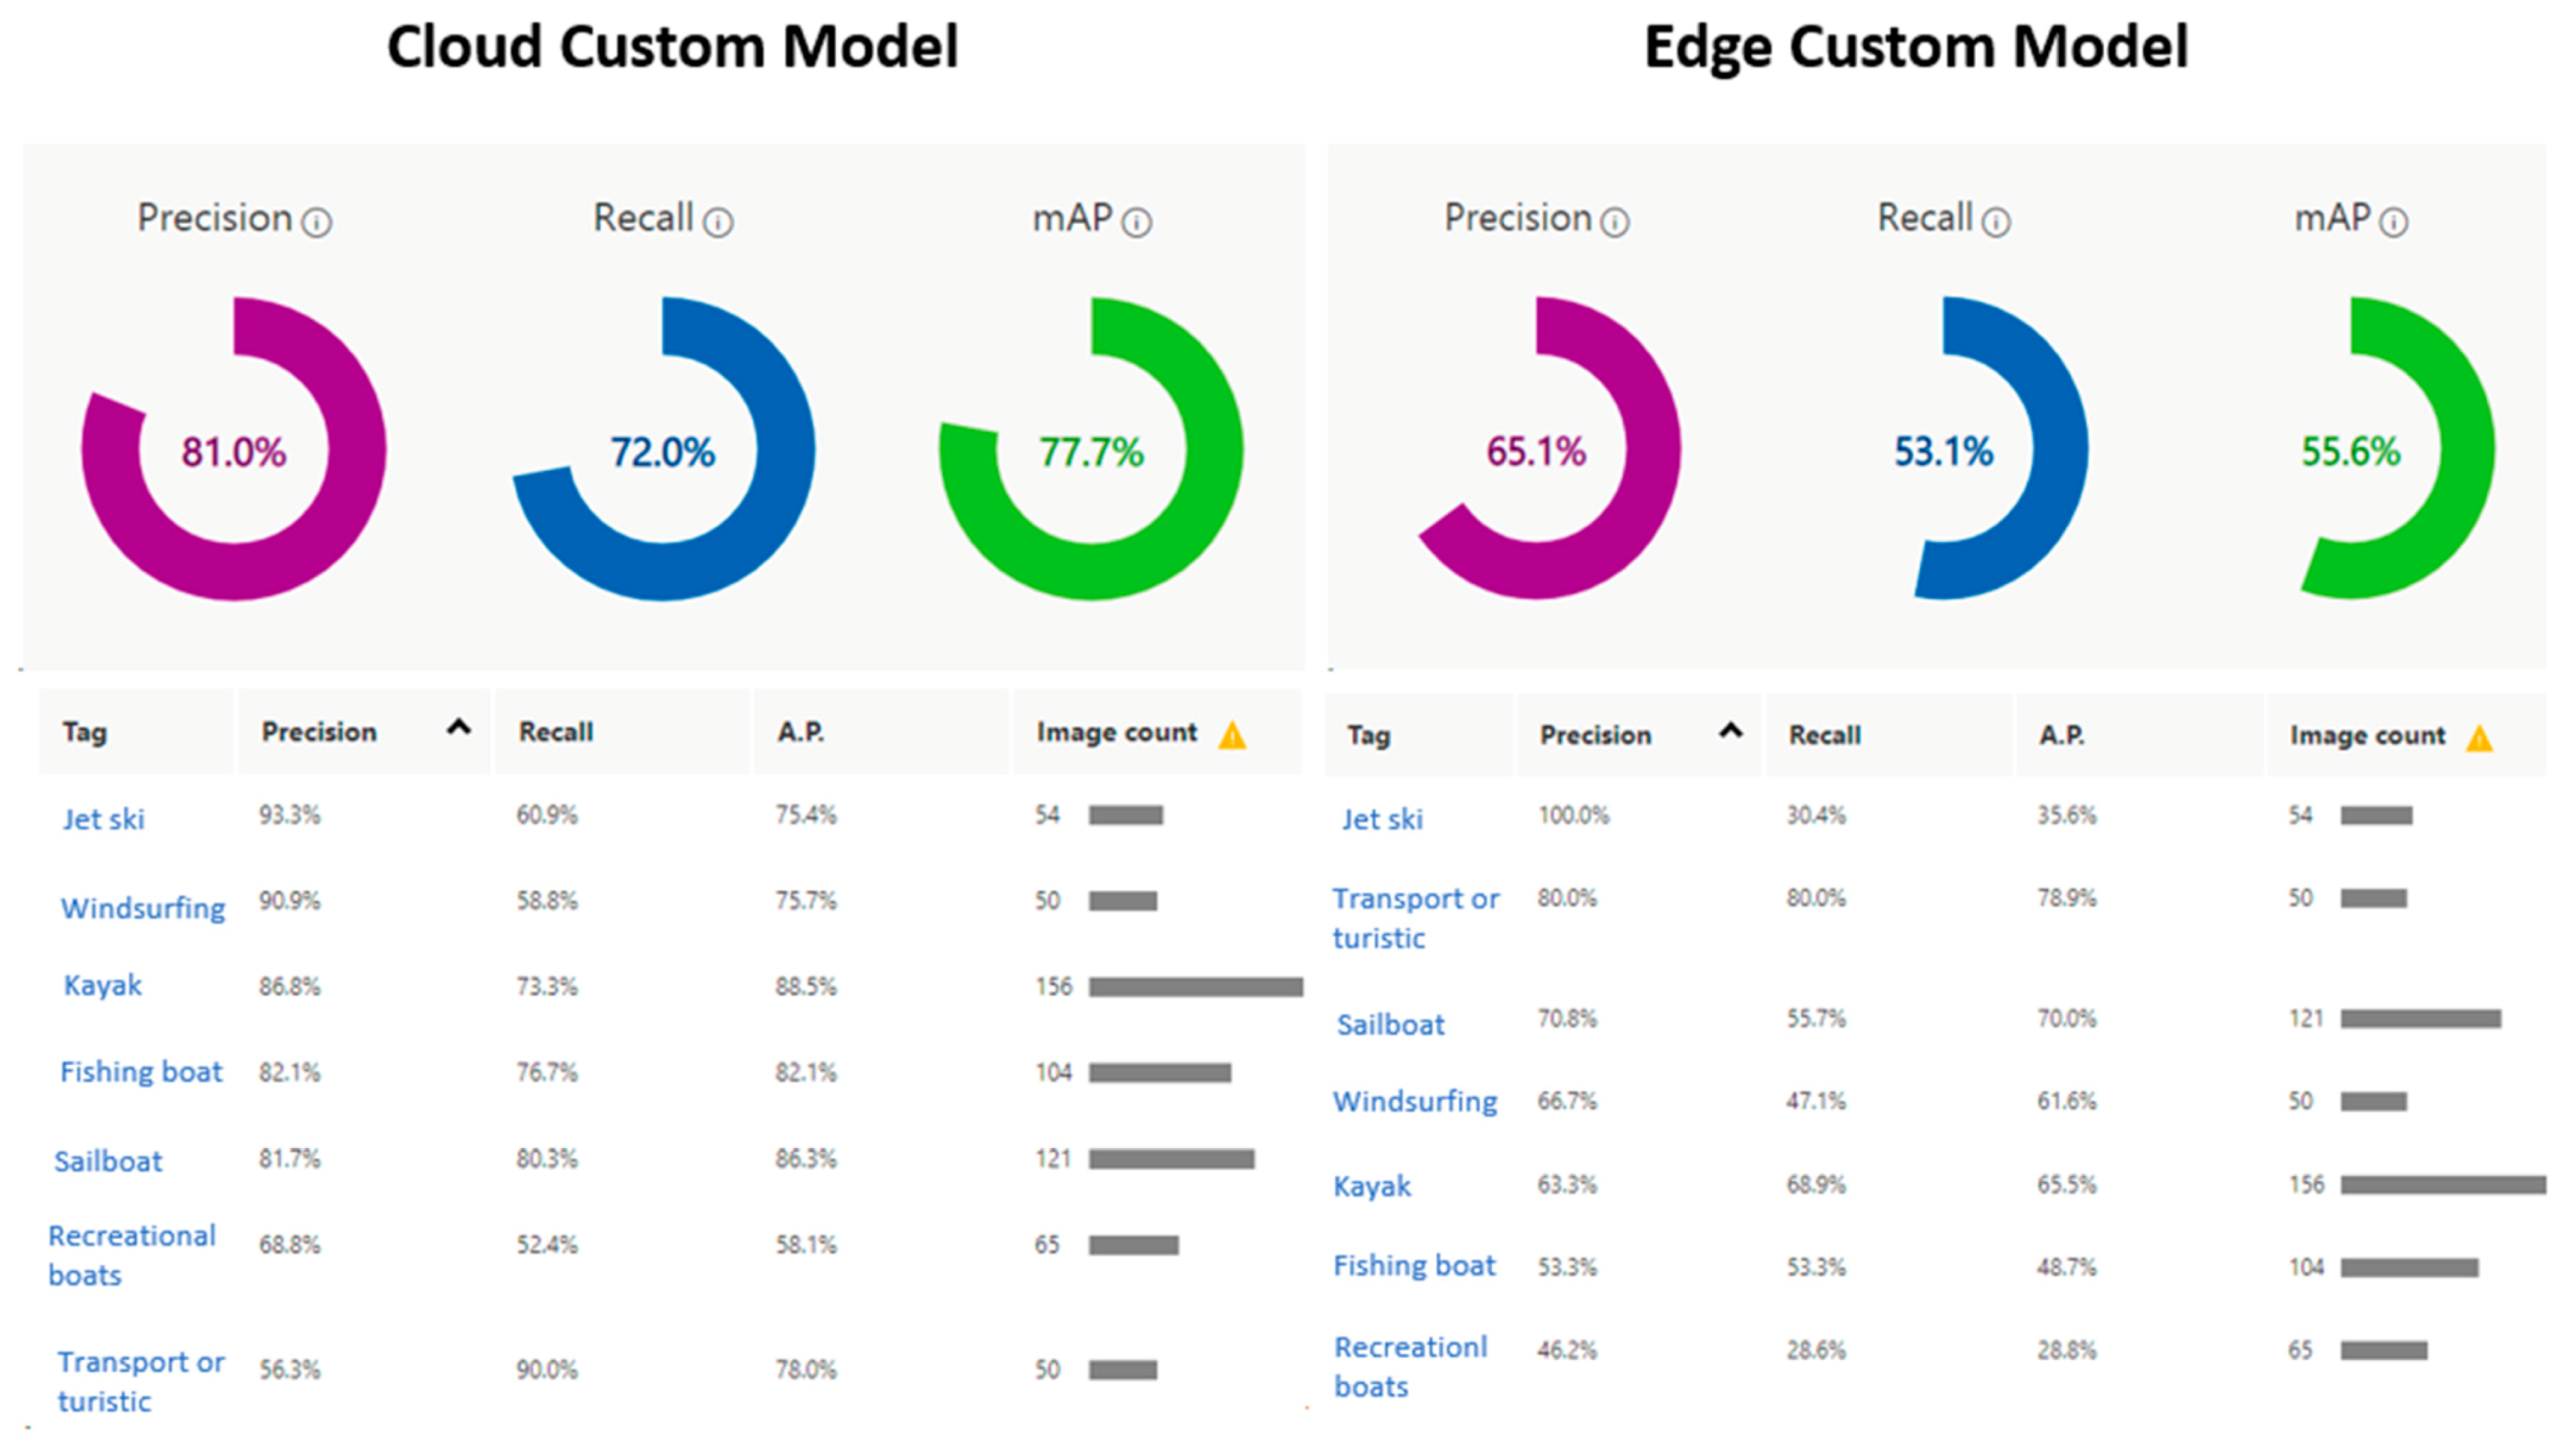Screen dimensions: 2576x1445
Task: Click Tag column header in Cloud table
Action: tap(85, 732)
